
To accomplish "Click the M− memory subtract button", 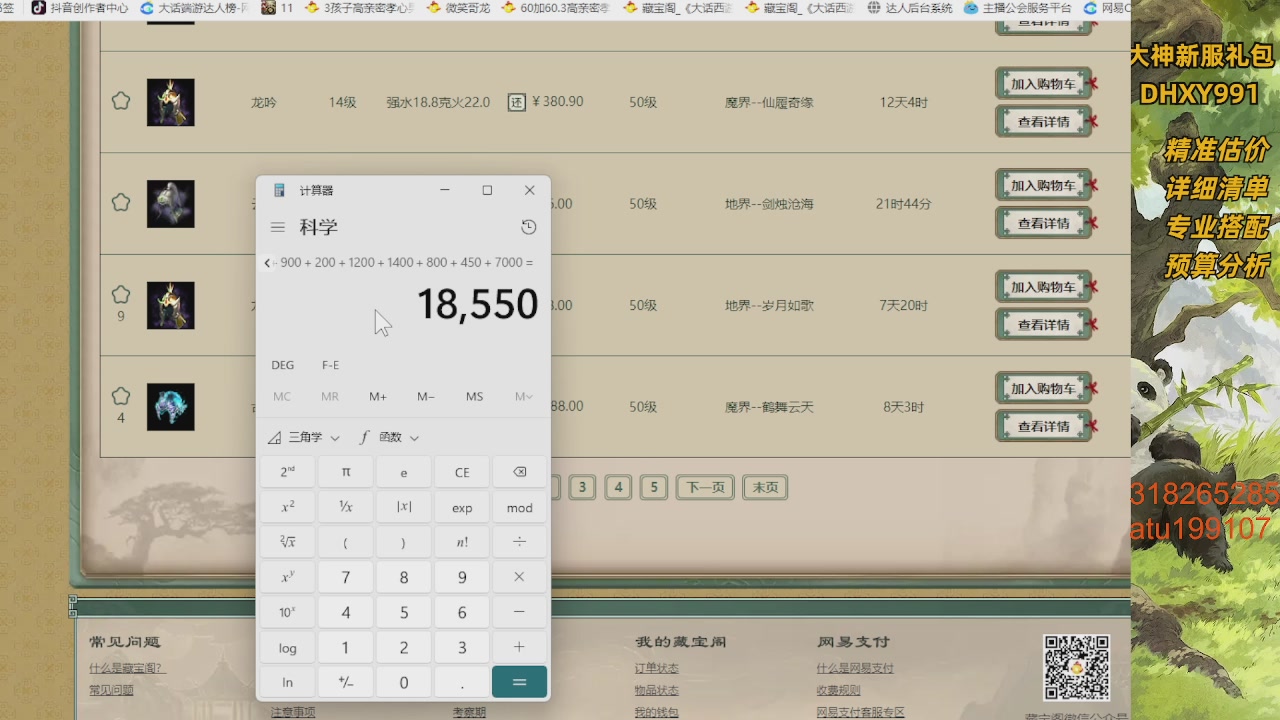I will [x=426, y=397].
